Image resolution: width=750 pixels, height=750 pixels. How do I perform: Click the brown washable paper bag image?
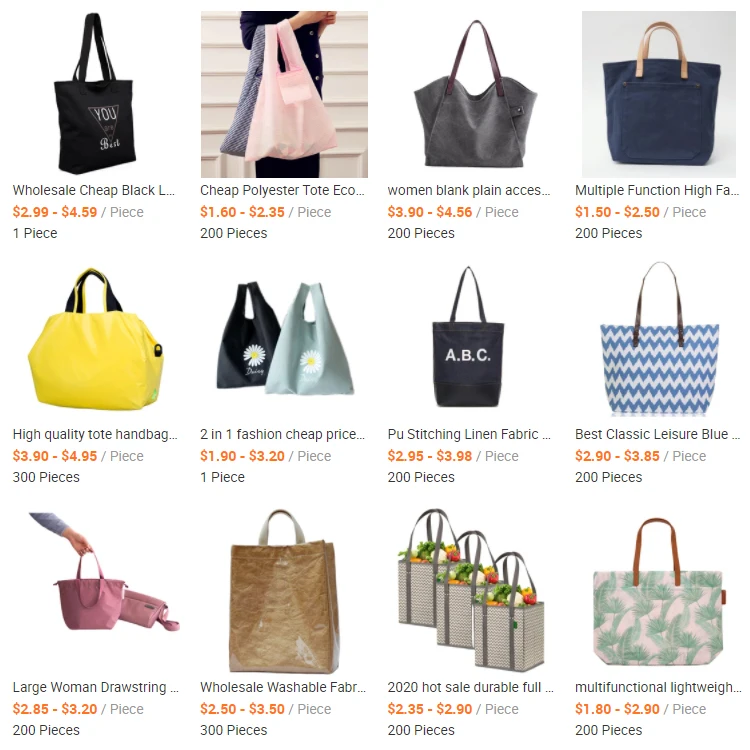[x=284, y=591]
